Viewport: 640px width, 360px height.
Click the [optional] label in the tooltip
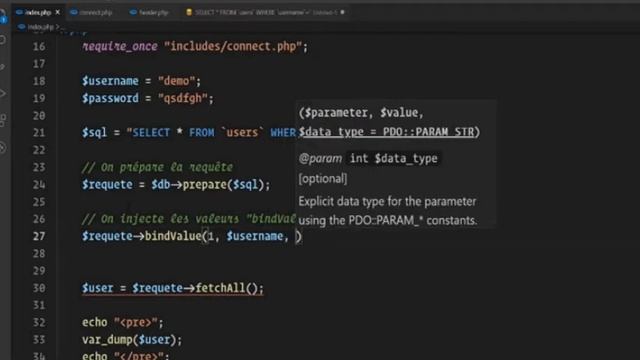[x=323, y=179]
